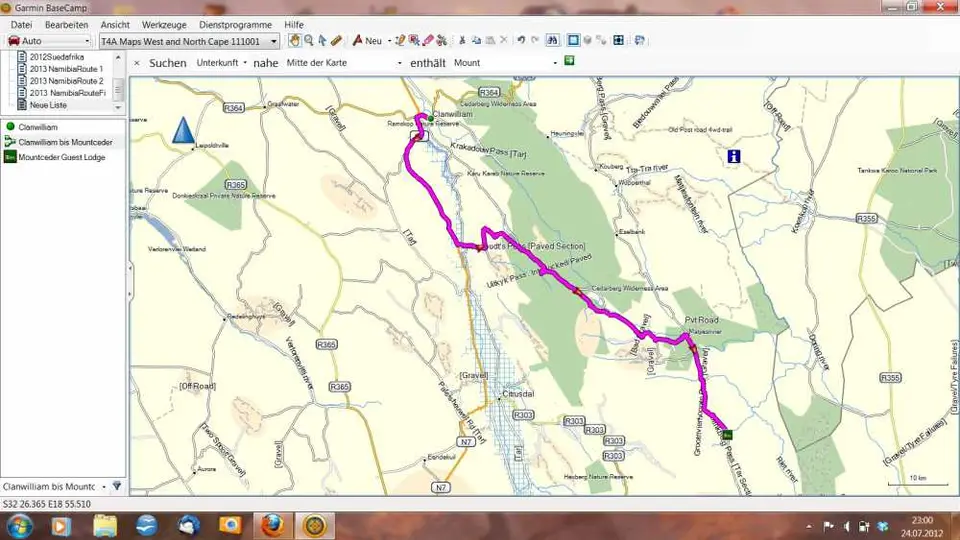Viewport: 960px width, 540px height.
Task: Select the 2013 NamibiaRoute 1 list
Action: [66, 69]
